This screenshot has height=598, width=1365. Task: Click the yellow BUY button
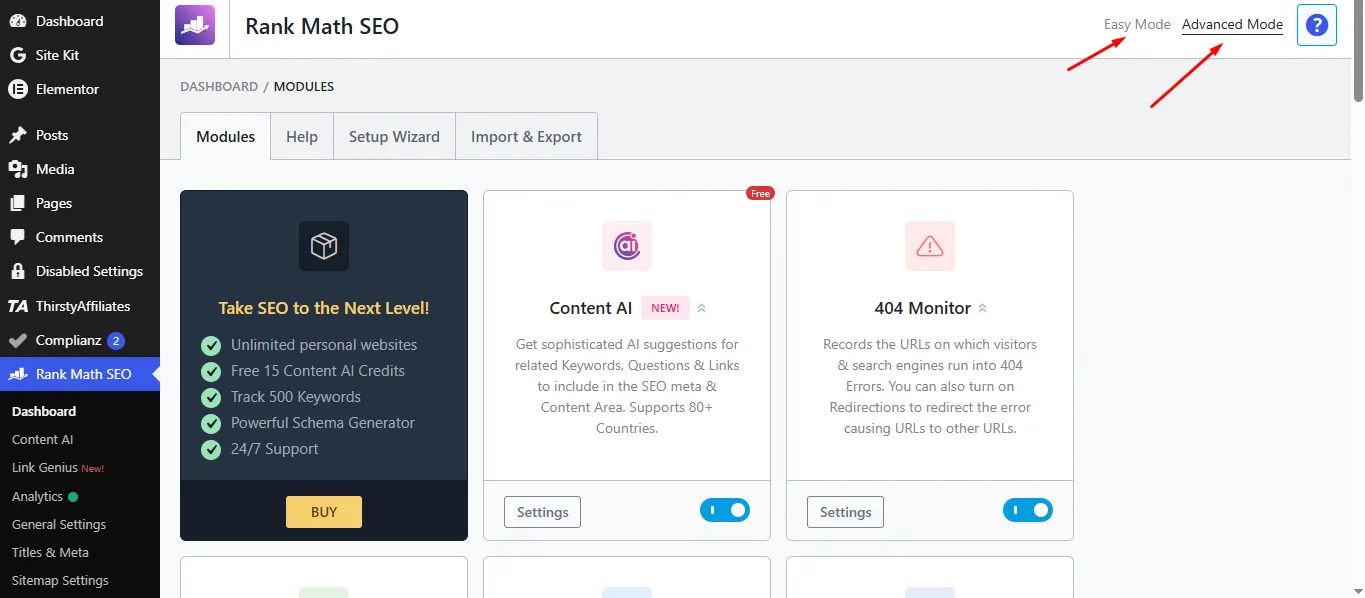click(x=324, y=512)
